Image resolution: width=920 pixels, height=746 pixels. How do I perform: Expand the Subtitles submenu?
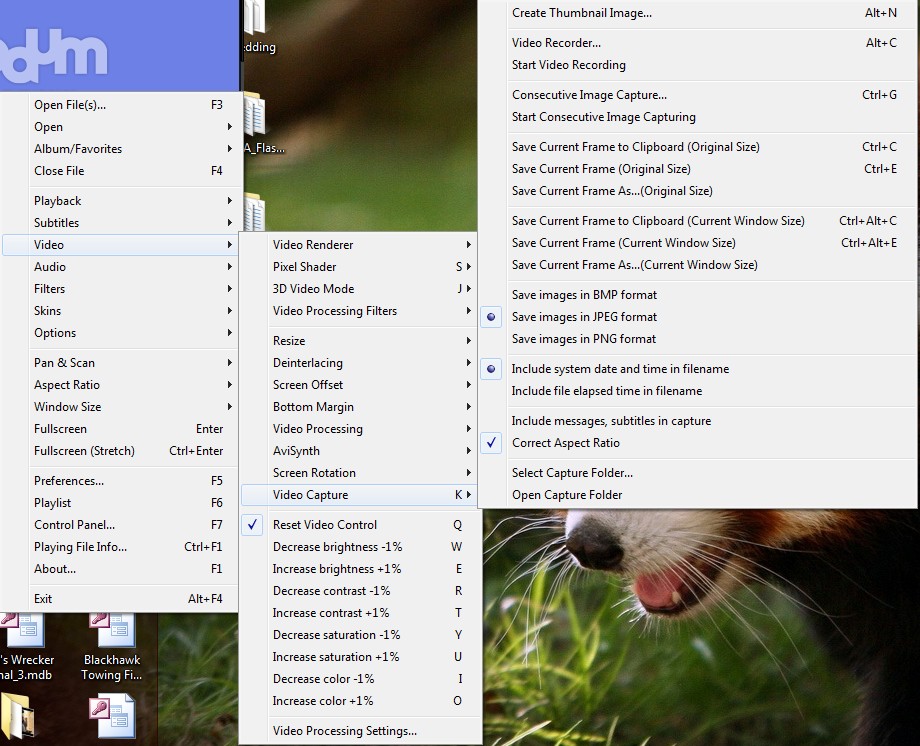coord(120,222)
